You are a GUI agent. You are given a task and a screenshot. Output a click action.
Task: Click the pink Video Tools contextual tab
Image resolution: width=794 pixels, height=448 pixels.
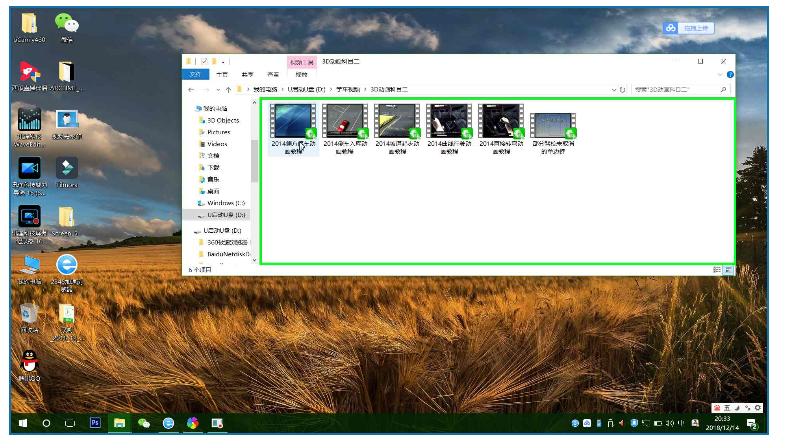click(302, 62)
